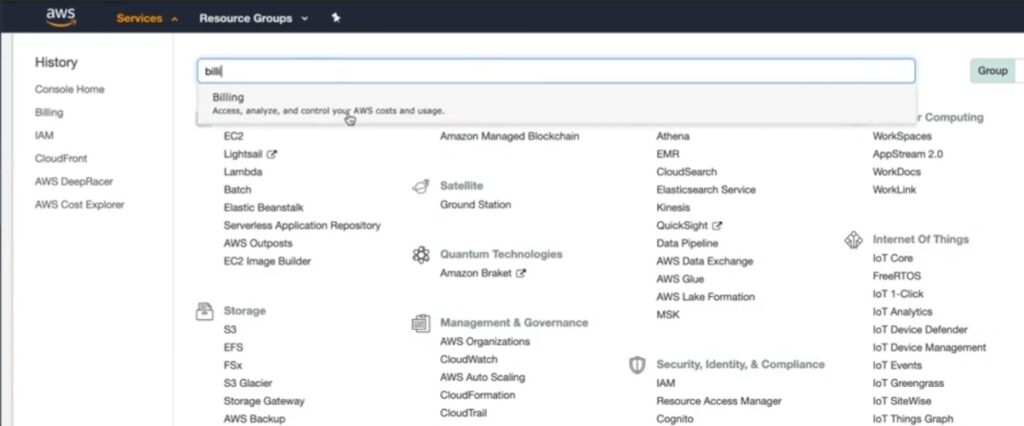The height and width of the screenshot is (426, 1024).
Task: Open CloudFront from History
Action: pyautogui.click(x=61, y=158)
